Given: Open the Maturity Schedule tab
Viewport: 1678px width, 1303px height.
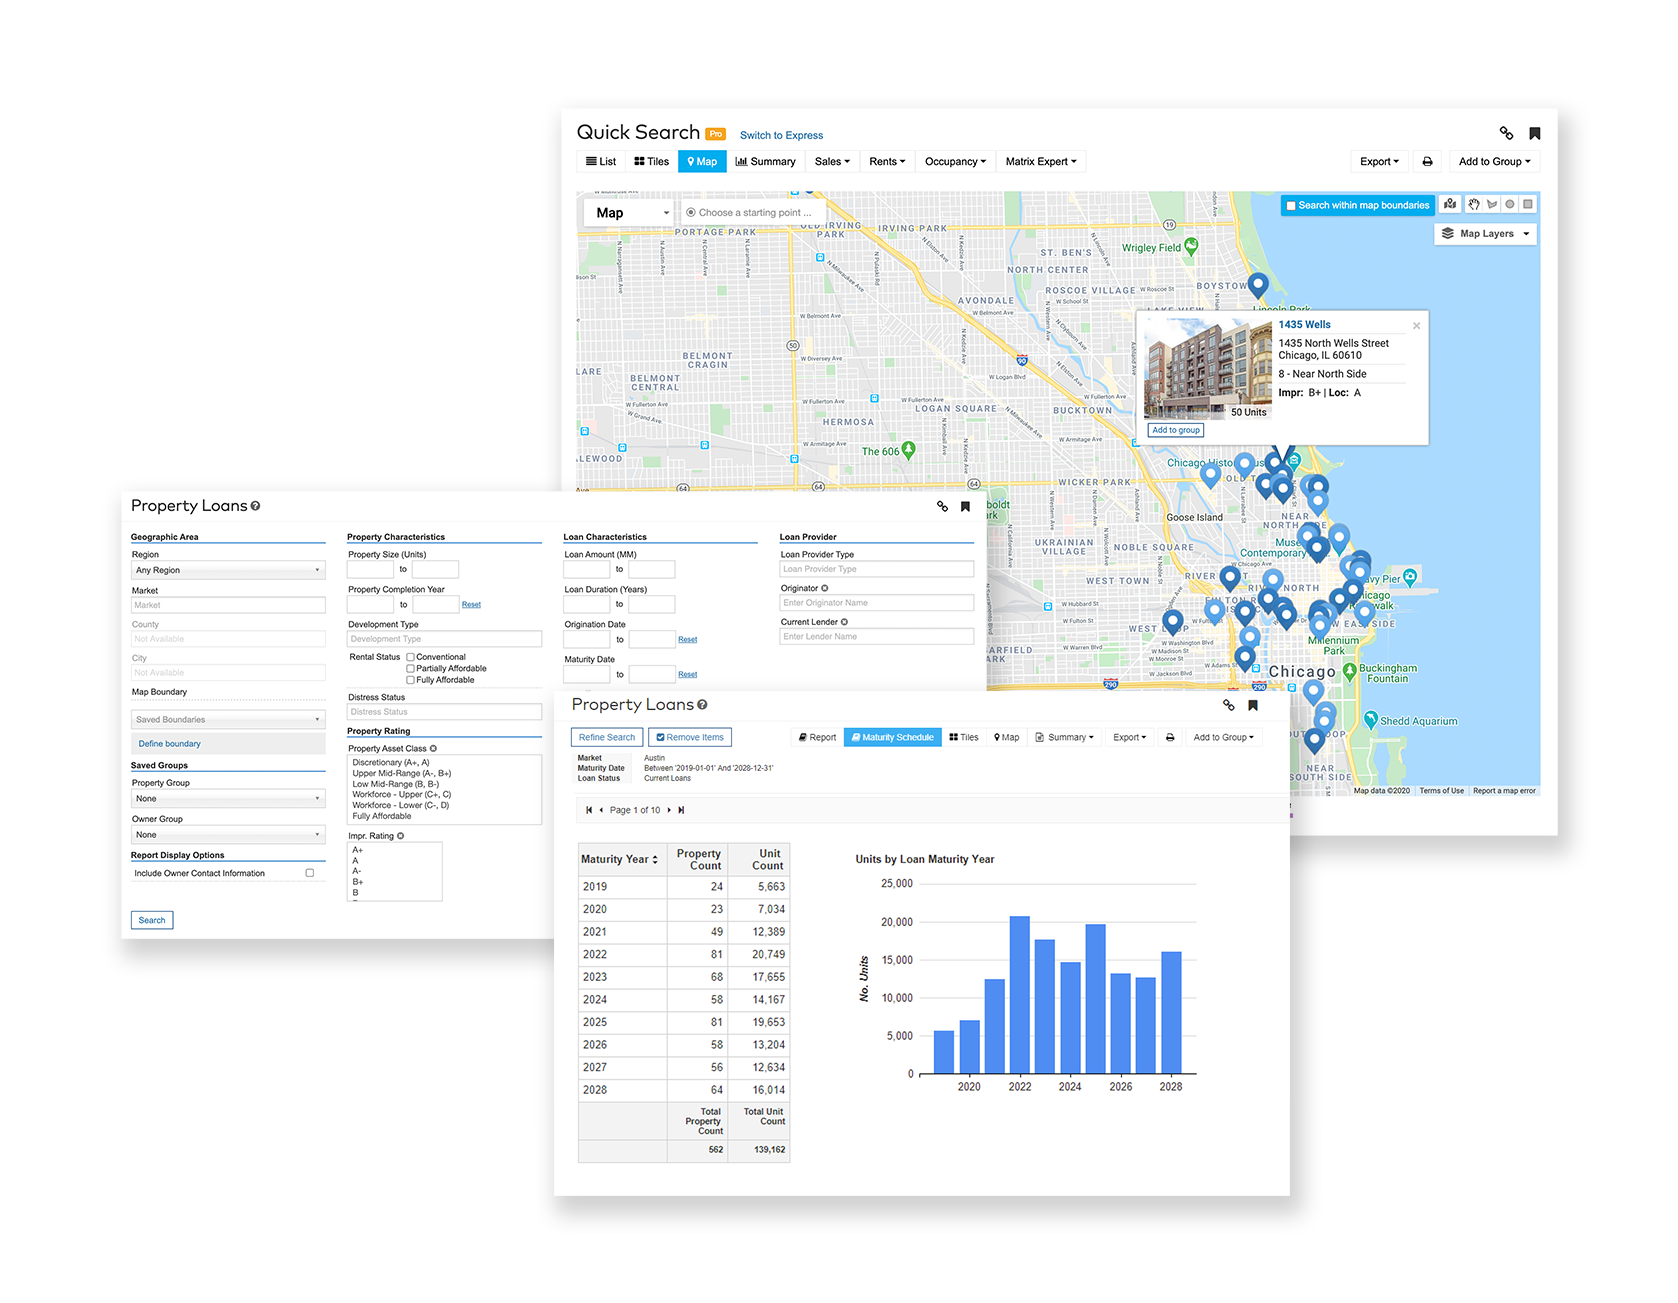Looking at the screenshot, I should pos(892,738).
